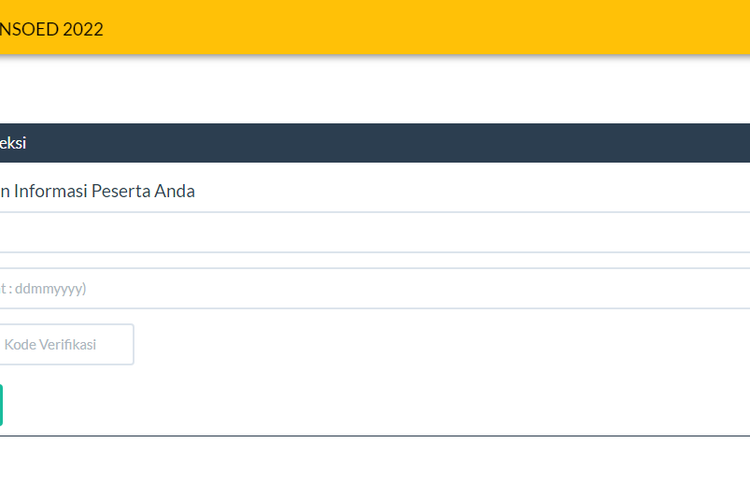
Task: Click the form panel's bottom border line
Action: point(375,436)
